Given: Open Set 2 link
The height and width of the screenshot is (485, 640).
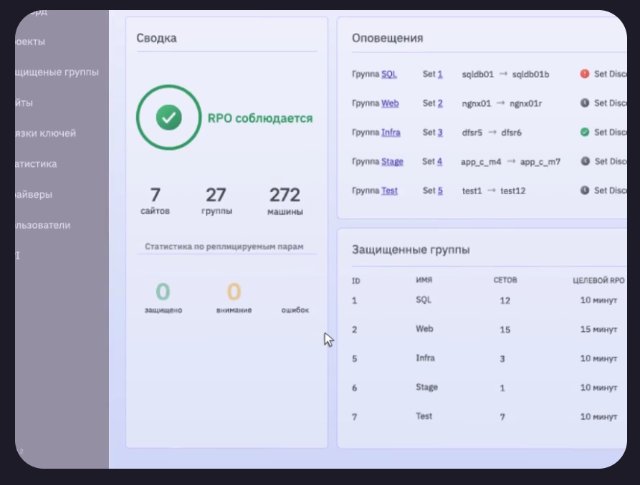Looking at the screenshot, I should click(x=440, y=103).
